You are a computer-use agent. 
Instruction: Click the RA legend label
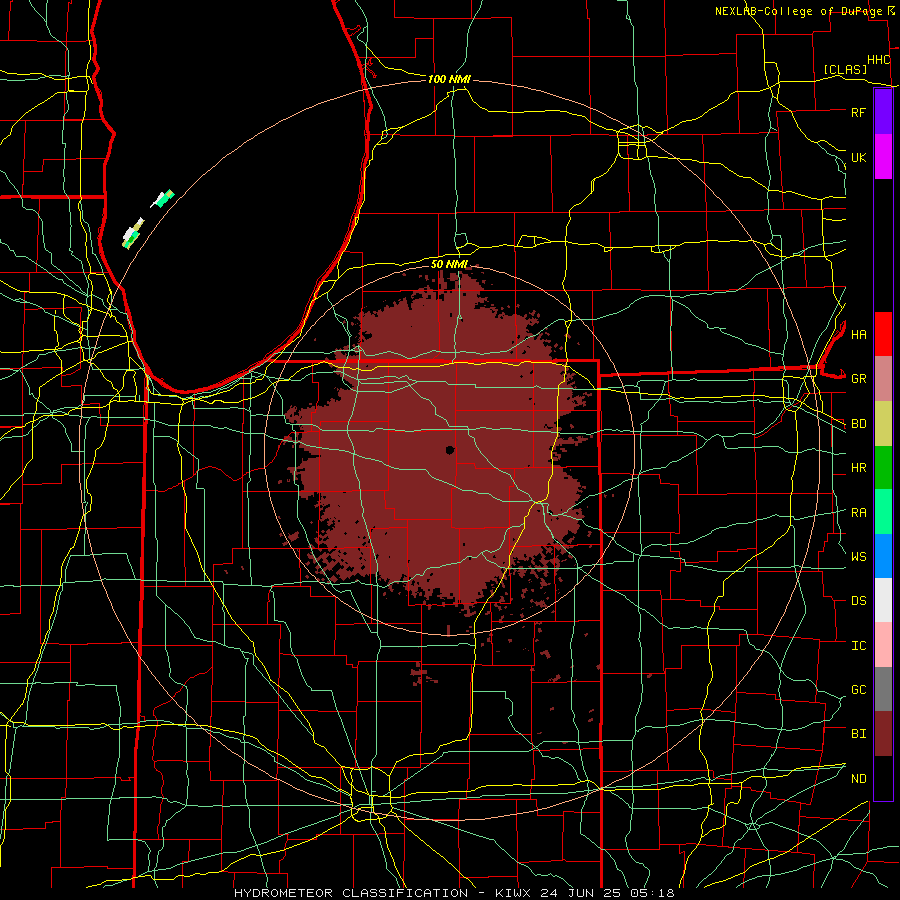tap(858, 513)
